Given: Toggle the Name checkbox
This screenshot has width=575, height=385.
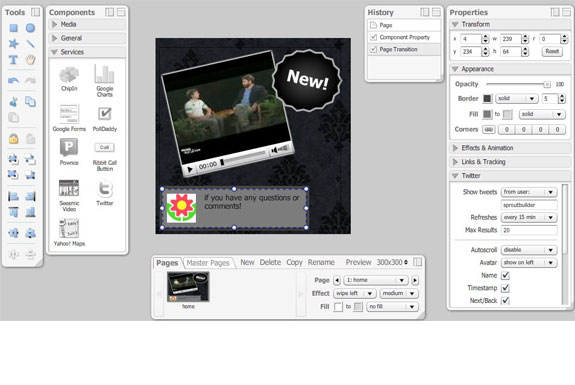Looking at the screenshot, I should pyautogui.click(x=505, y=275).
